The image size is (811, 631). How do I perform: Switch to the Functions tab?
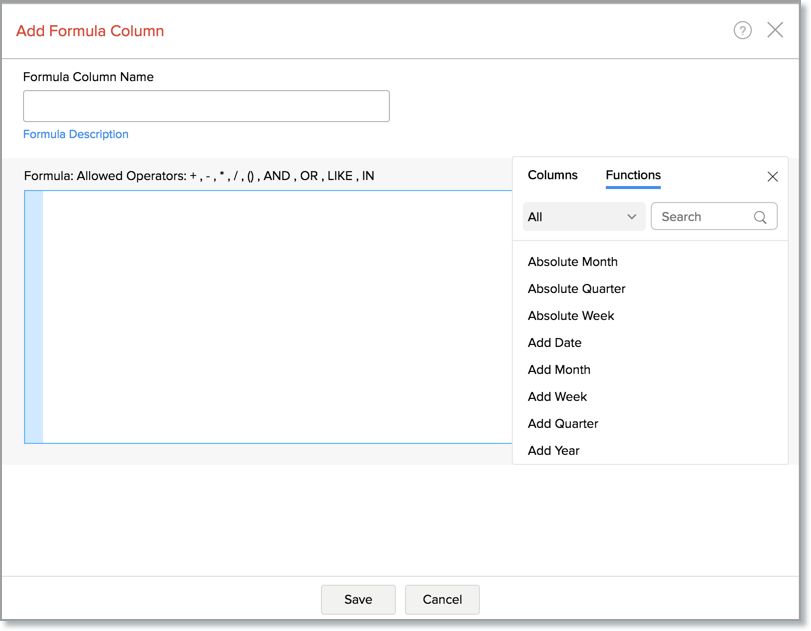(633, 175)
